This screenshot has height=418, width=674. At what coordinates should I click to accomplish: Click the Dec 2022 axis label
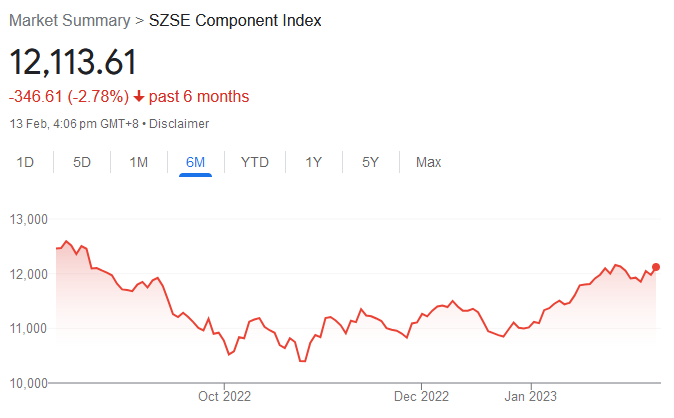[421, 396]
